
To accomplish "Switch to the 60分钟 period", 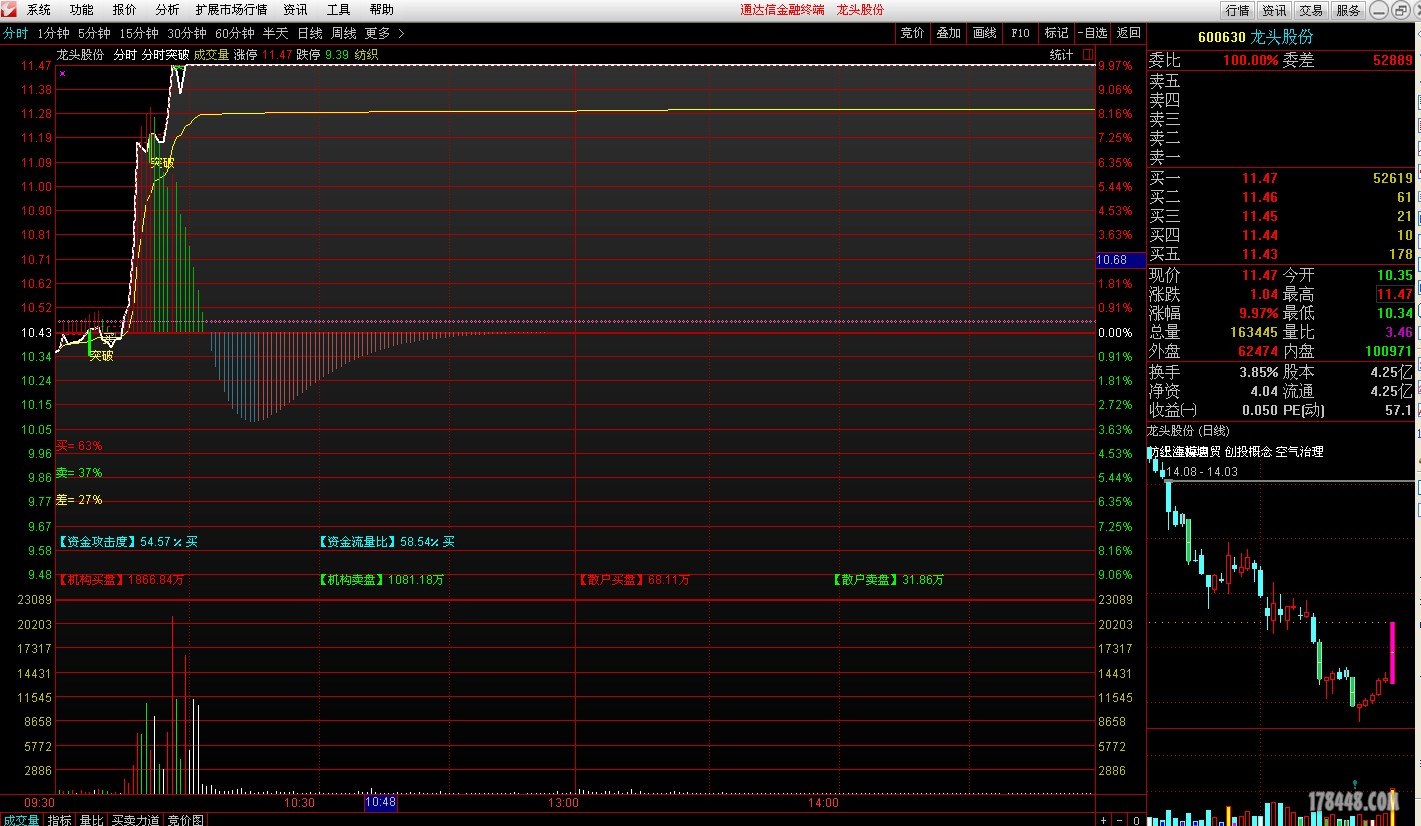I will tap(234, 33).
